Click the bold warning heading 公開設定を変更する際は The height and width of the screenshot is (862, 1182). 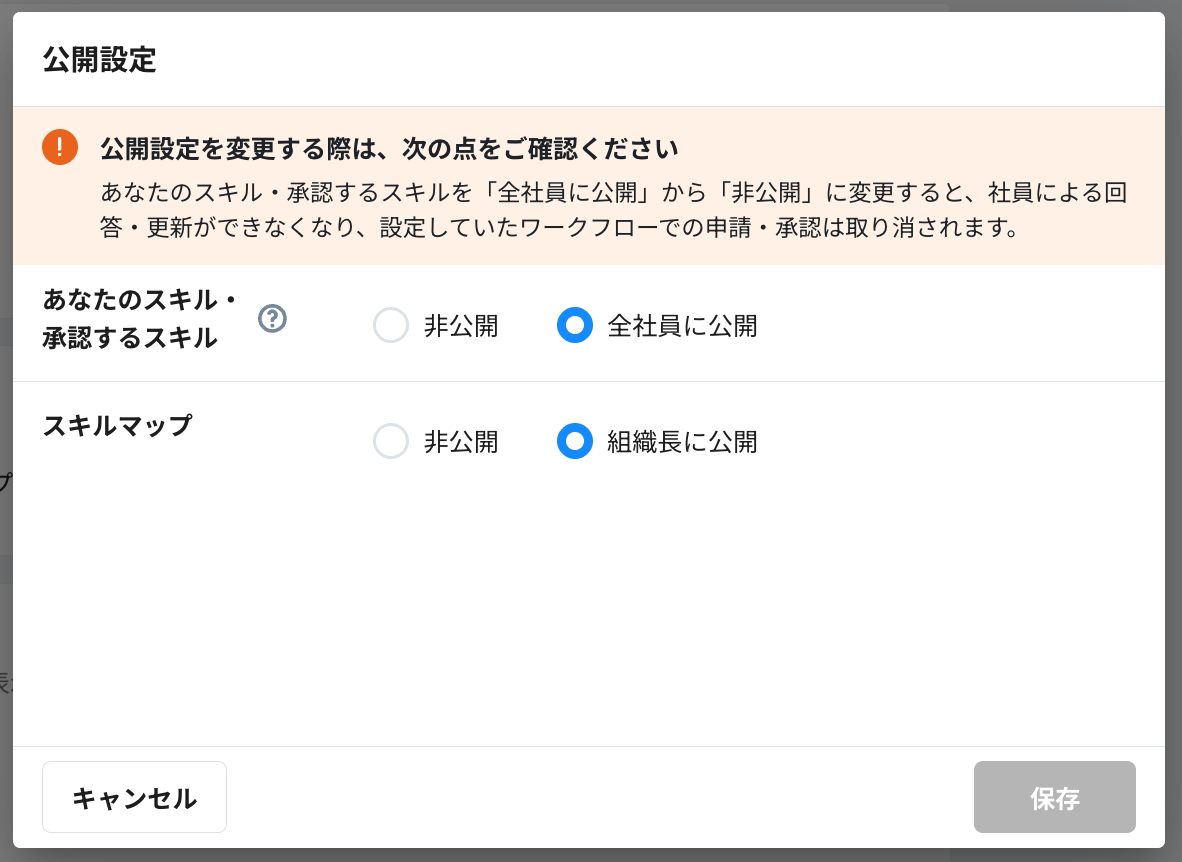390,150
